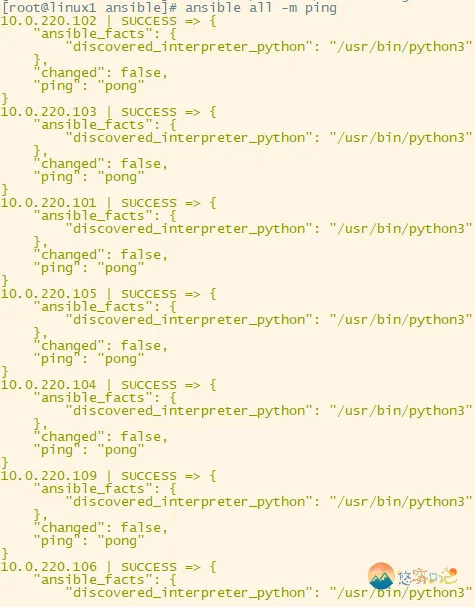Select the 10.0.220.102 host address
Screen dimensions: 475x607
click(48, 21)
